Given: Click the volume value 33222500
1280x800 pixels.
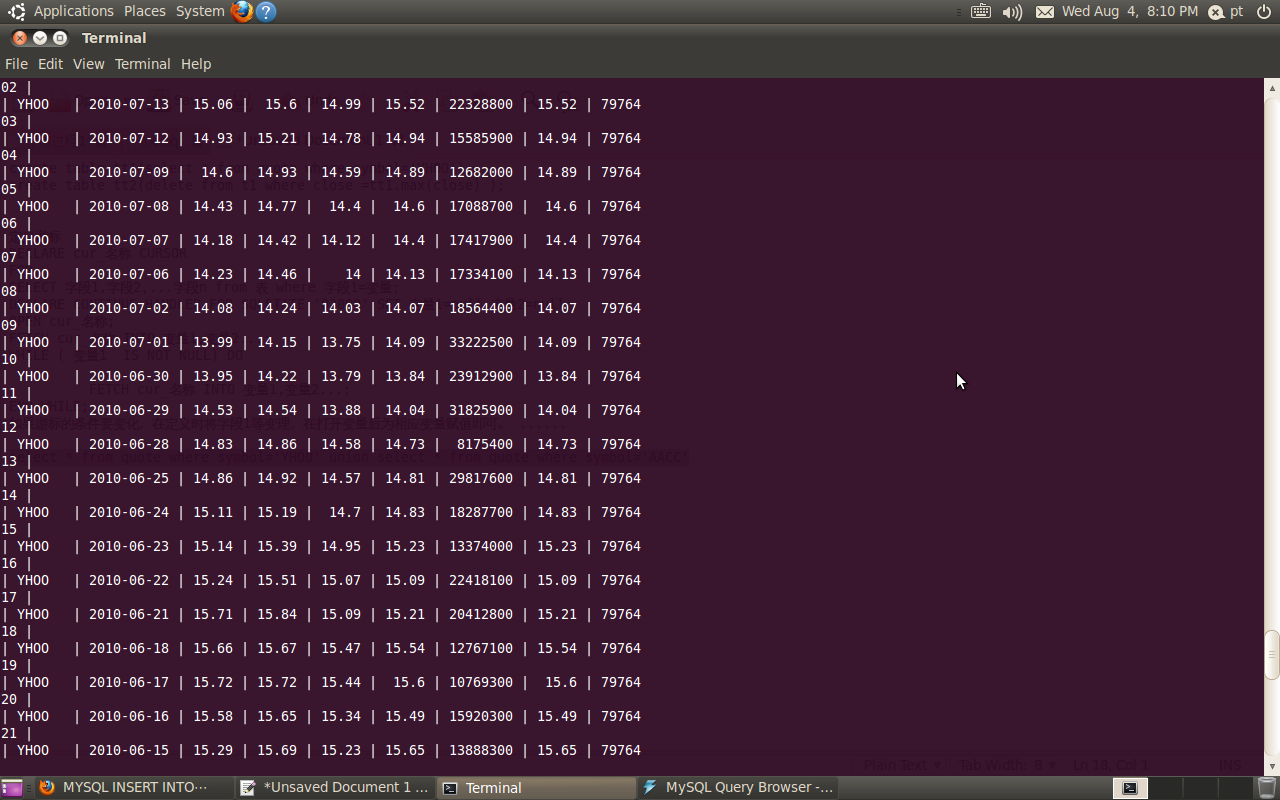Looking at the screenshot, I should click(x=481, y=342).
